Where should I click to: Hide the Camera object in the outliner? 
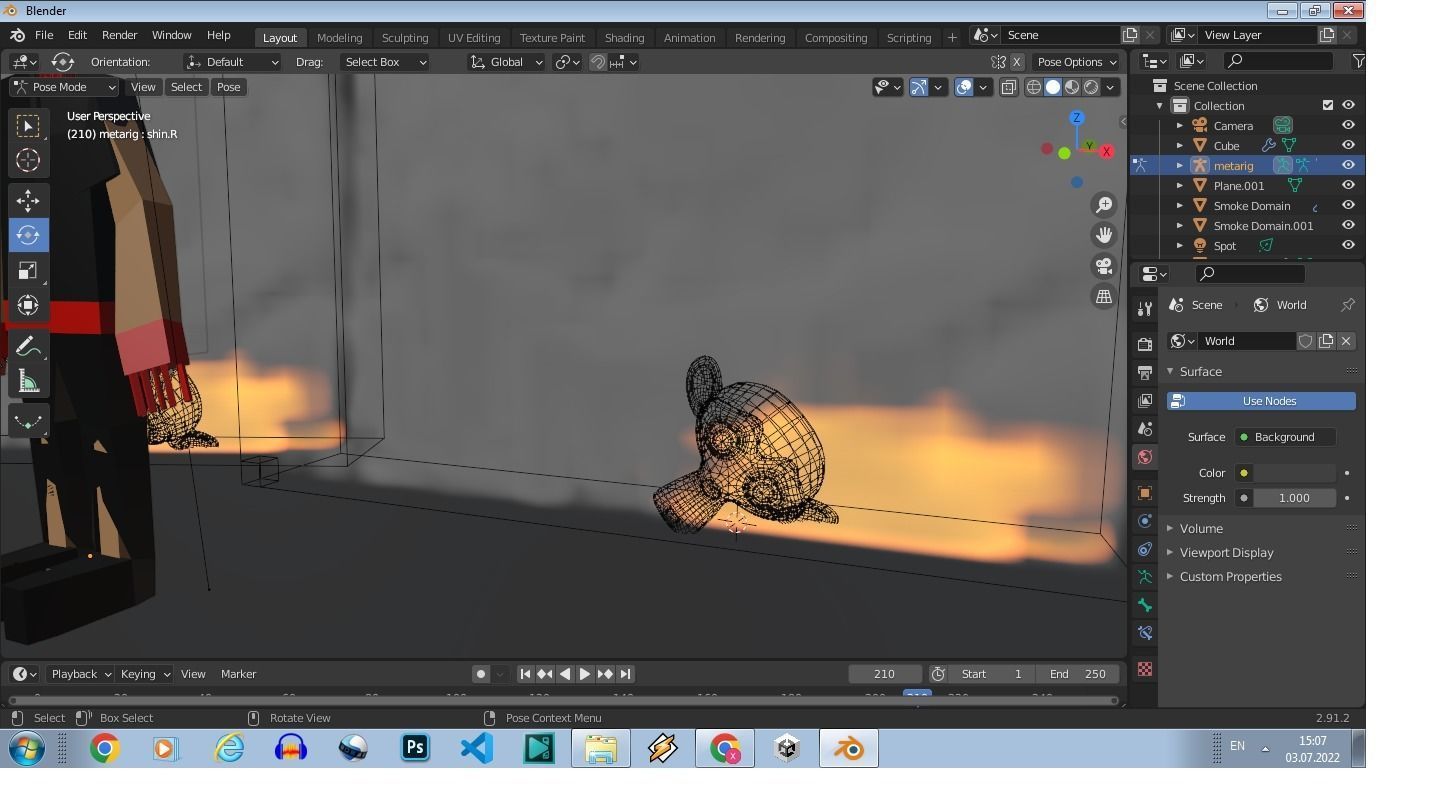click(1348, 125)
